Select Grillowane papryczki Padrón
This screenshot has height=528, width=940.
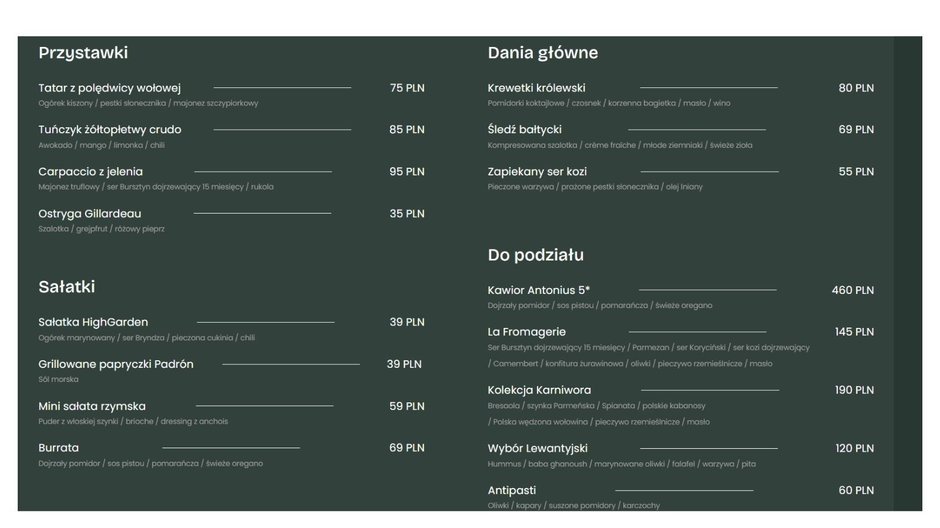(x=116, y=364)
